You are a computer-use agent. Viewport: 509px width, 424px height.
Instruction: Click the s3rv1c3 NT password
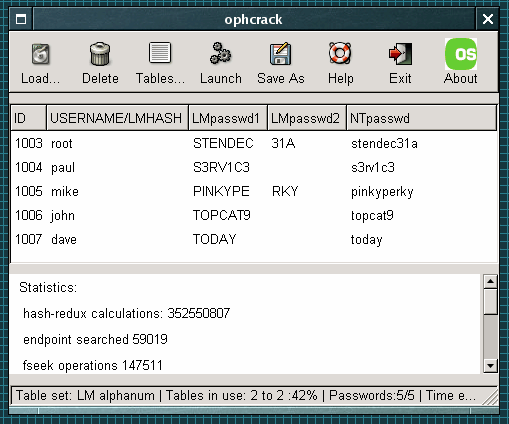point(373,167)
